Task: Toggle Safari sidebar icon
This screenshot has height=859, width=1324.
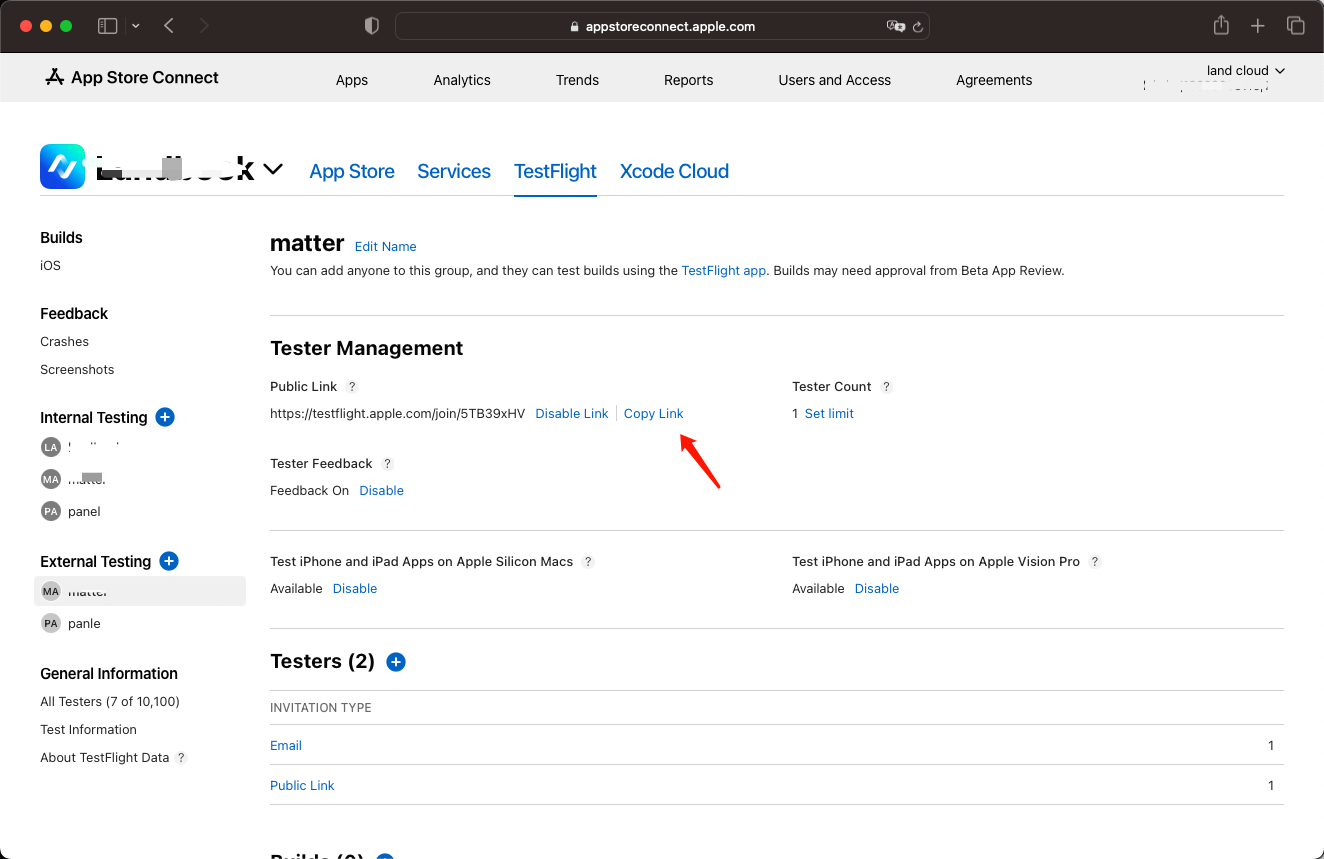Action: 107,26
